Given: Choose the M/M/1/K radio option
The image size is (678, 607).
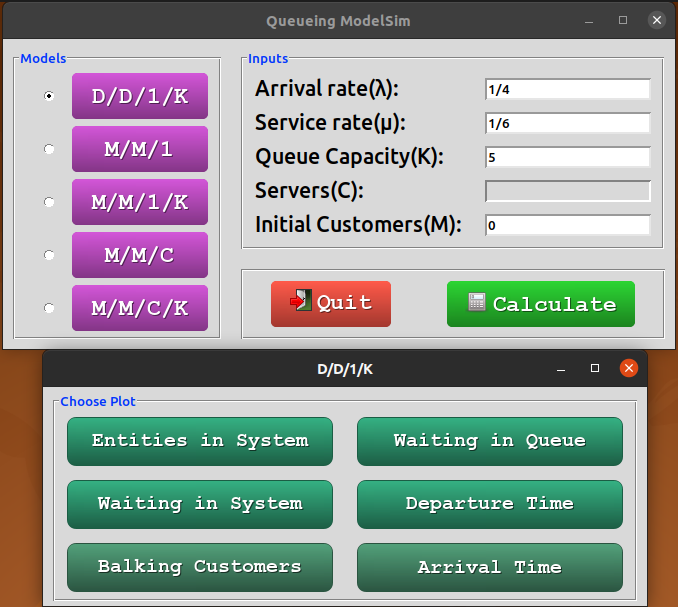Looking at the screenshot, I should 50,202.
